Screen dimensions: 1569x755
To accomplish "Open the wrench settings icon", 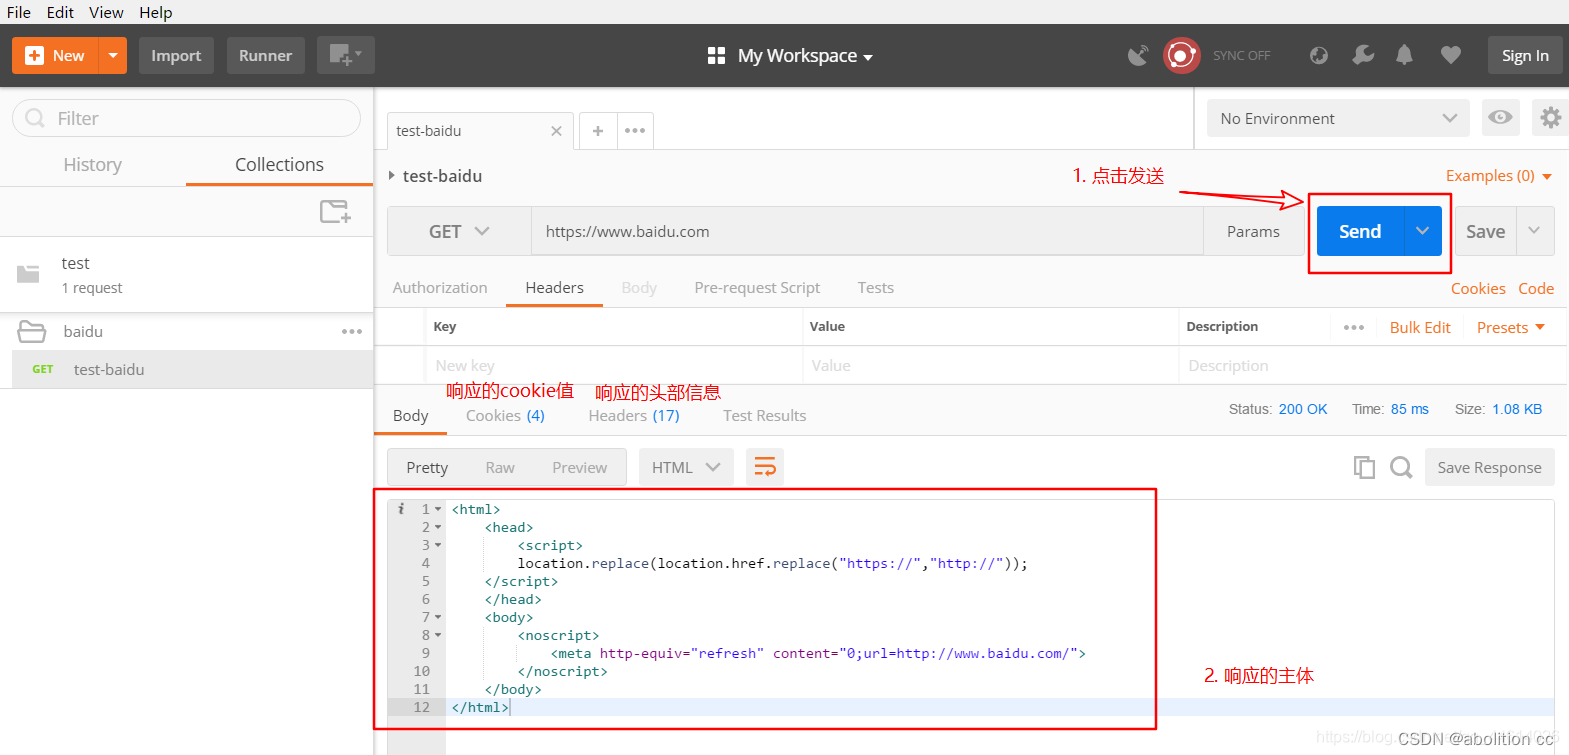I will 1363,55.
